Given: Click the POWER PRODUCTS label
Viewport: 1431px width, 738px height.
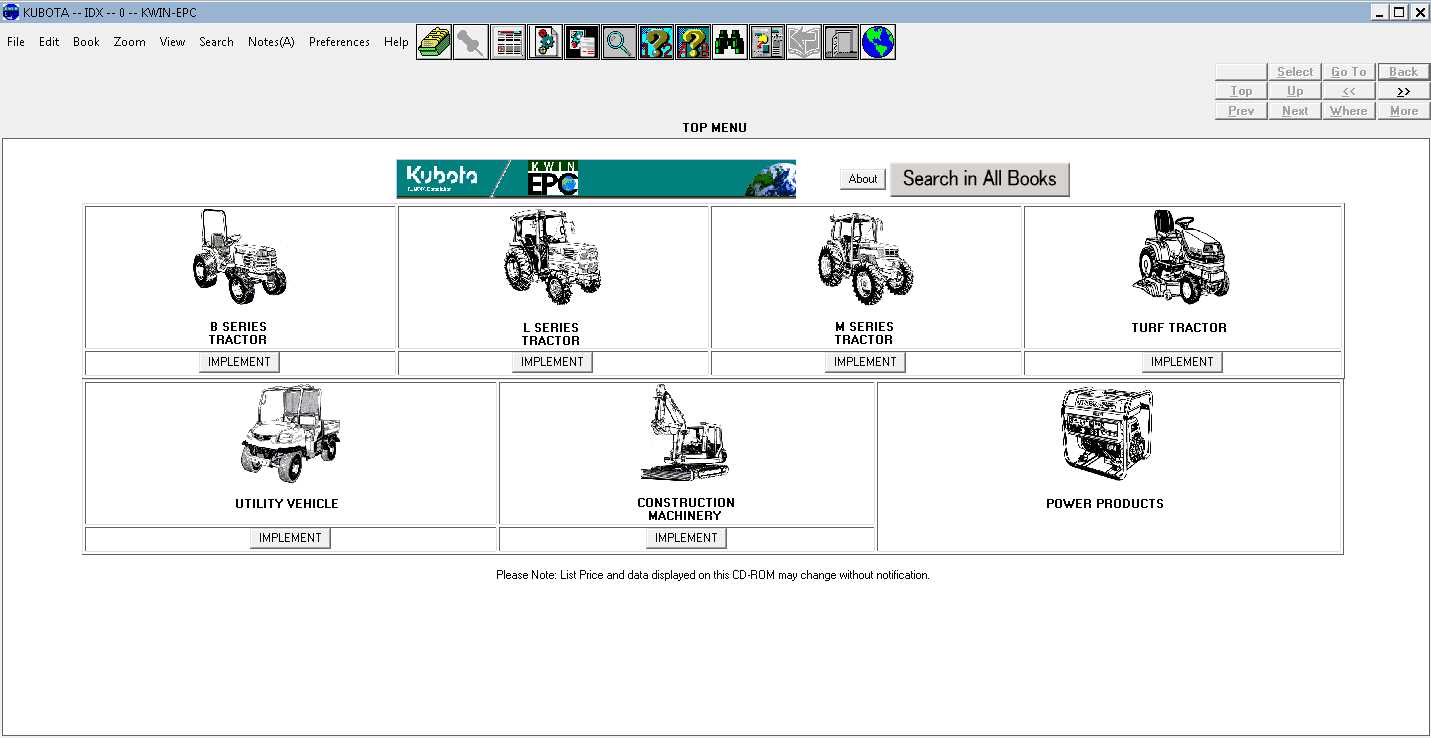Looking at the screenshot, I should pos(1105,504).
